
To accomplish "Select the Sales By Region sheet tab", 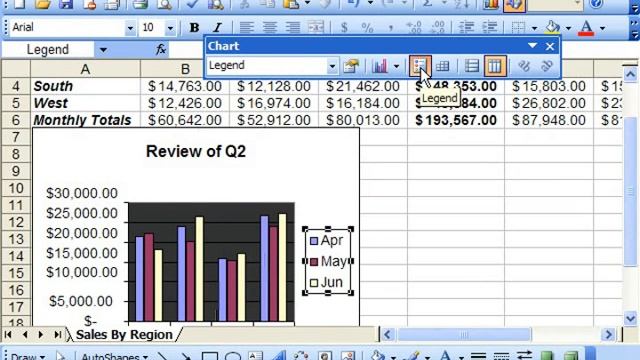I will click(124, 335).
